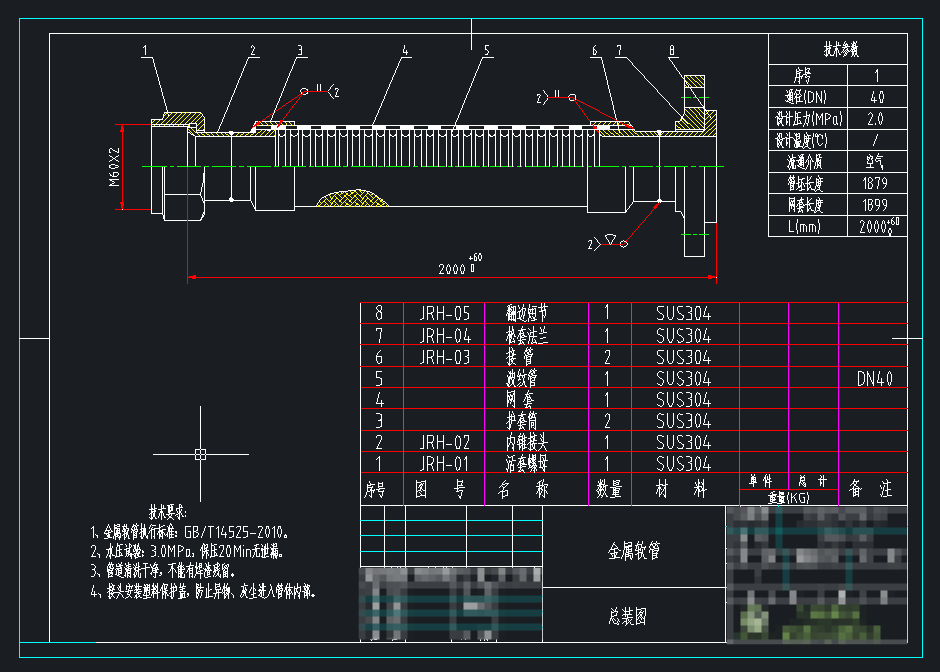The height and width of the screenshot is (672, 940).
Task: Select the 技术参数 table heading
Action: (841, 49)
